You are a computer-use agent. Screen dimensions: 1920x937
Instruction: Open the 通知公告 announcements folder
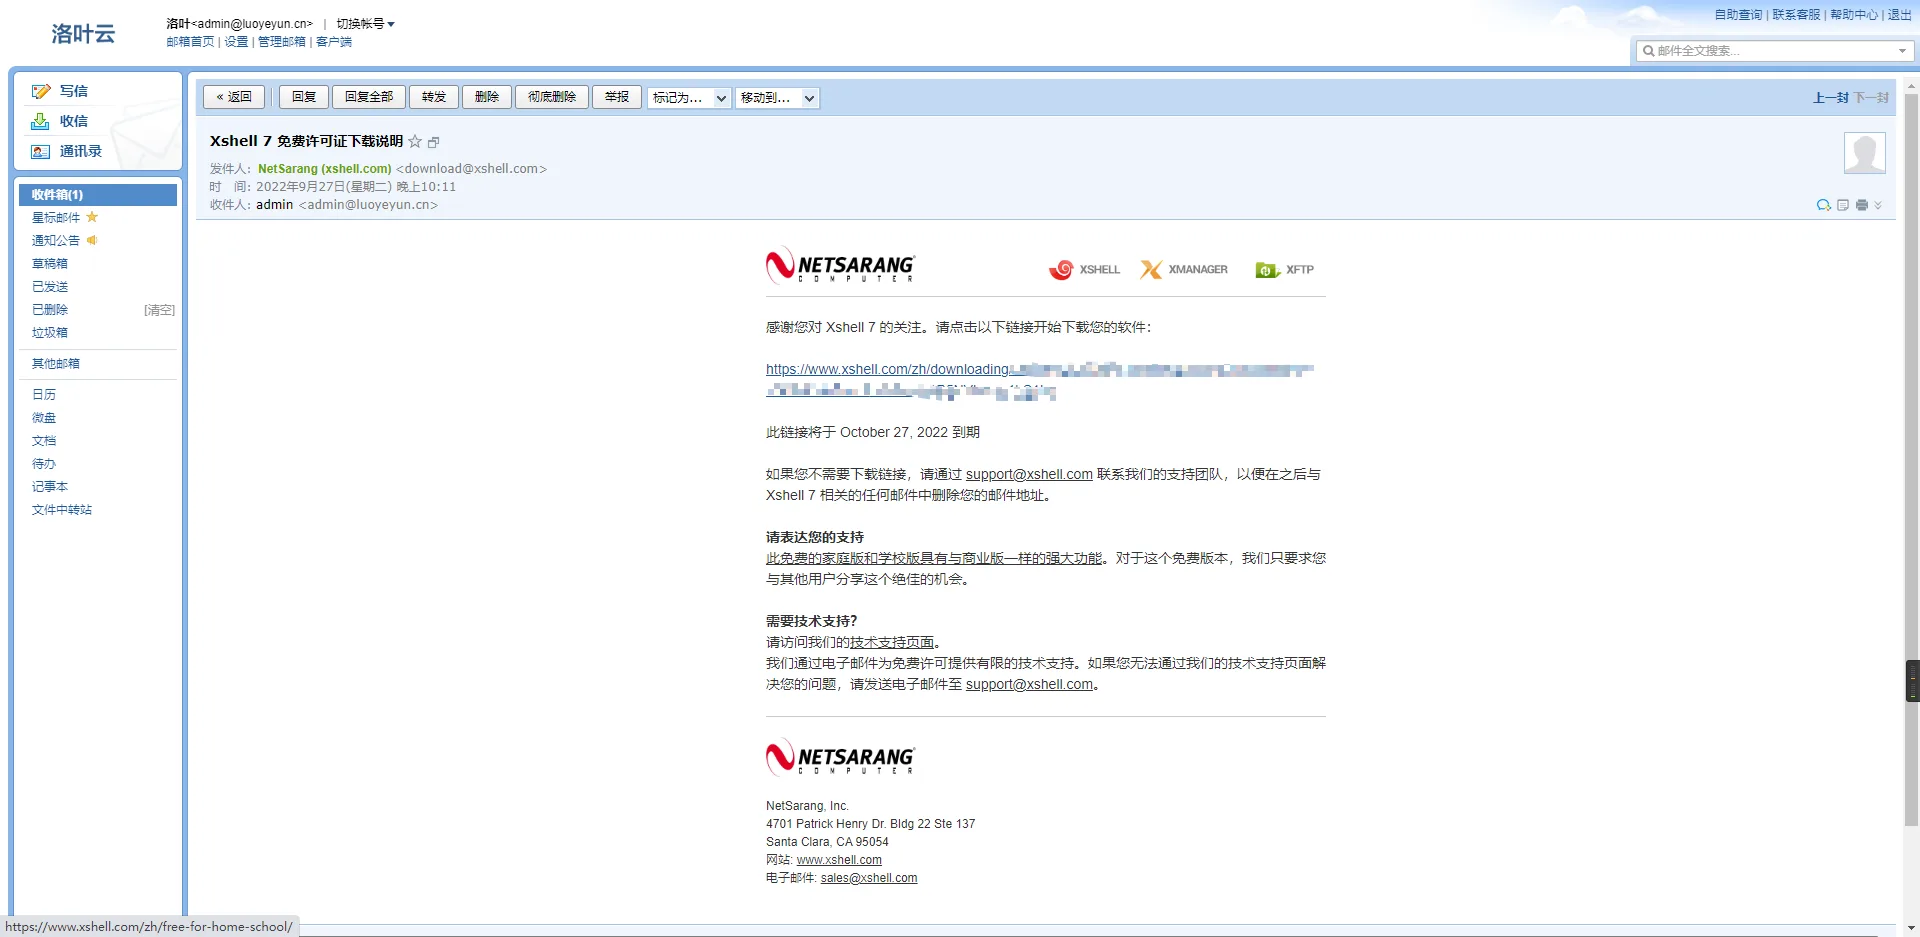pyautogui.click(x=56, y=241)
